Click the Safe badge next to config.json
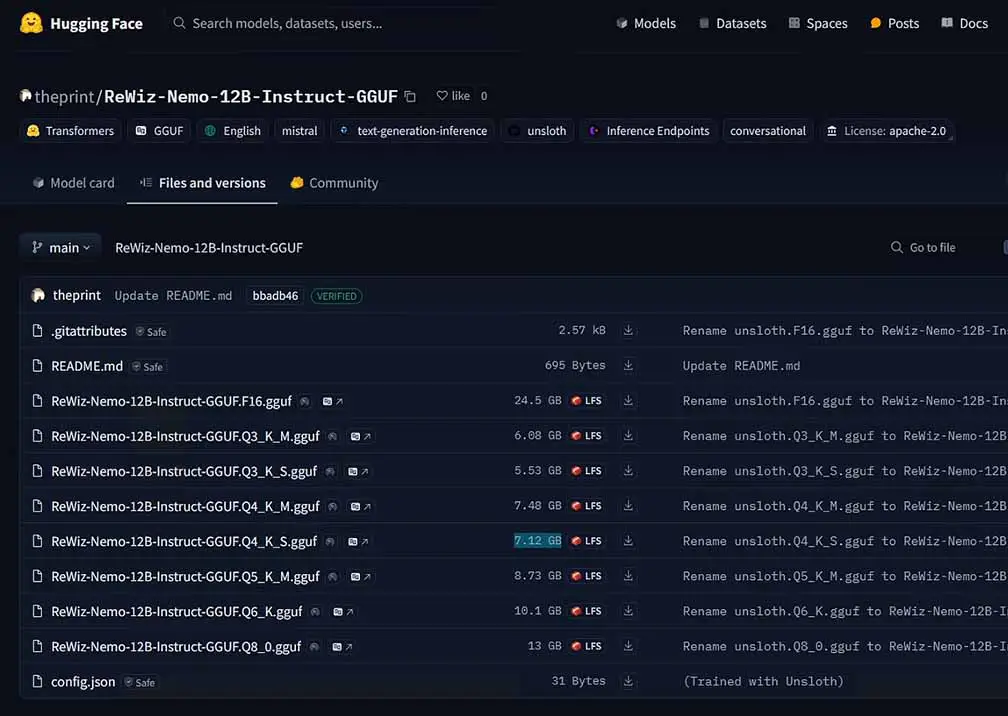 coord(140,682)
